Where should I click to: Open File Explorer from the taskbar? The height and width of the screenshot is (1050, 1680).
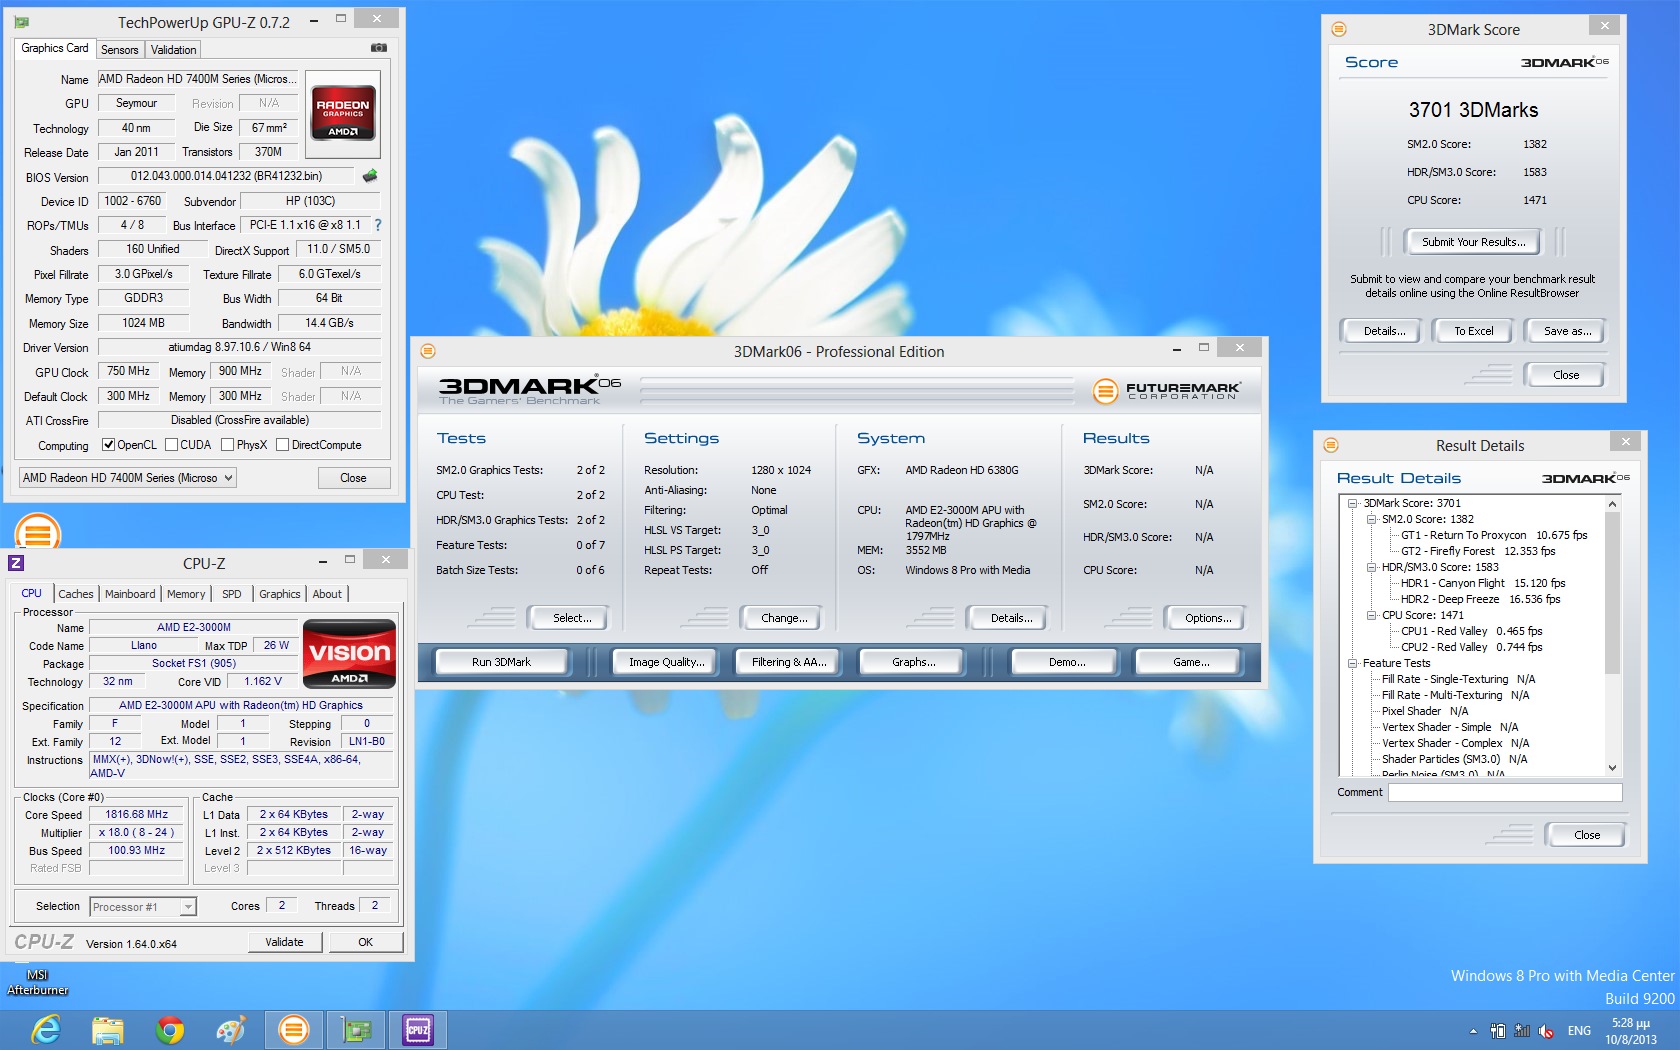pyautogui.click(x=107, y=1030)
